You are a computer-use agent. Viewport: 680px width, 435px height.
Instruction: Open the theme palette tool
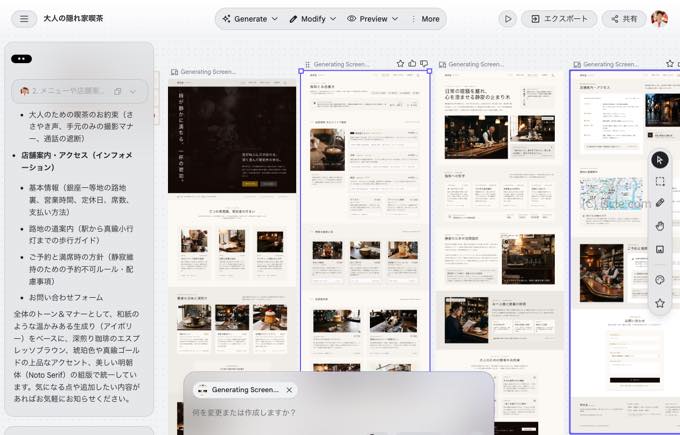pos(660,280)
